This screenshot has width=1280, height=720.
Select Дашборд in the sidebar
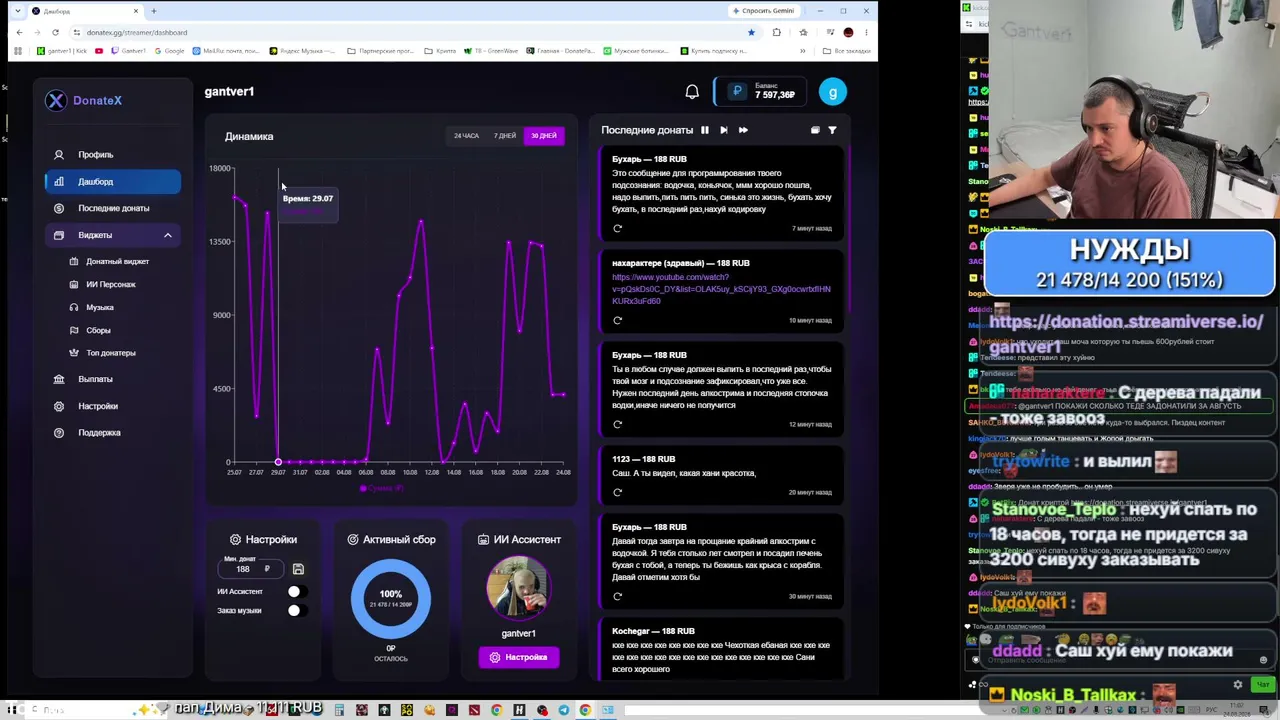point(113,182)
